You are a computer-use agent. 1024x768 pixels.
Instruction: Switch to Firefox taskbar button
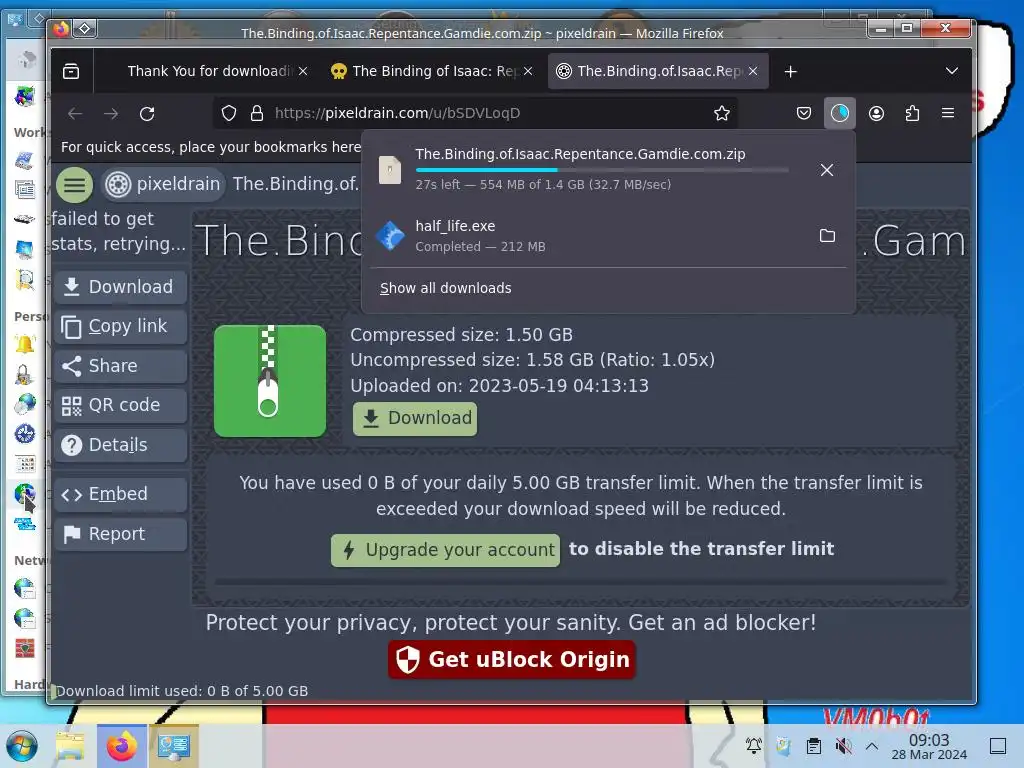pos(122,746)
